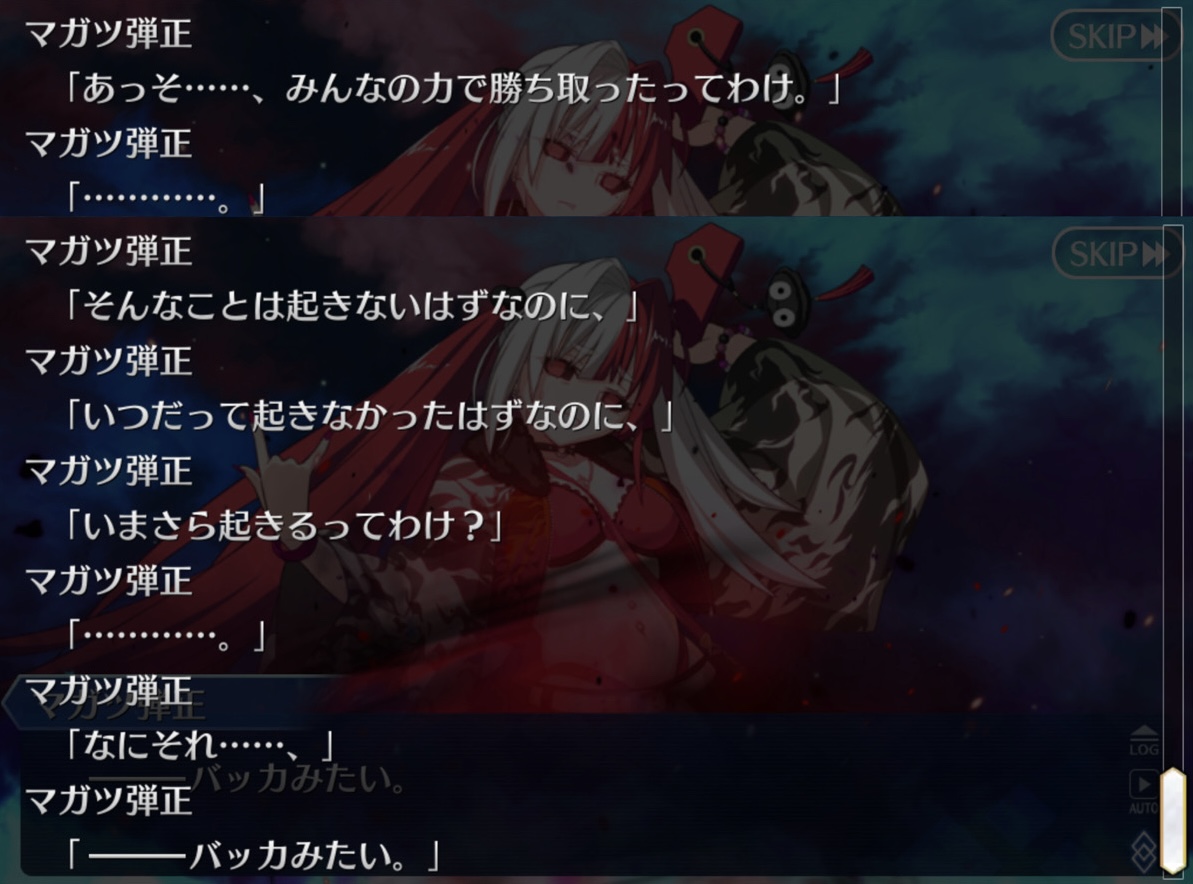
Task: Select log line 「いつだって起きなかったはずなのに、」
Action: (370, 416)
